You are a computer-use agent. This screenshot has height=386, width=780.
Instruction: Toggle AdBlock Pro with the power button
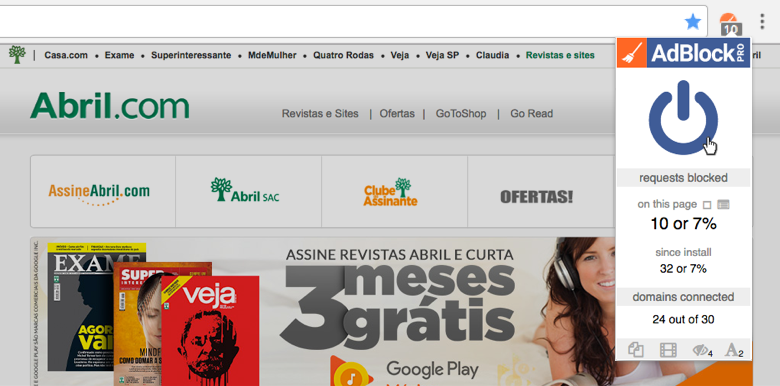point(683,117)
